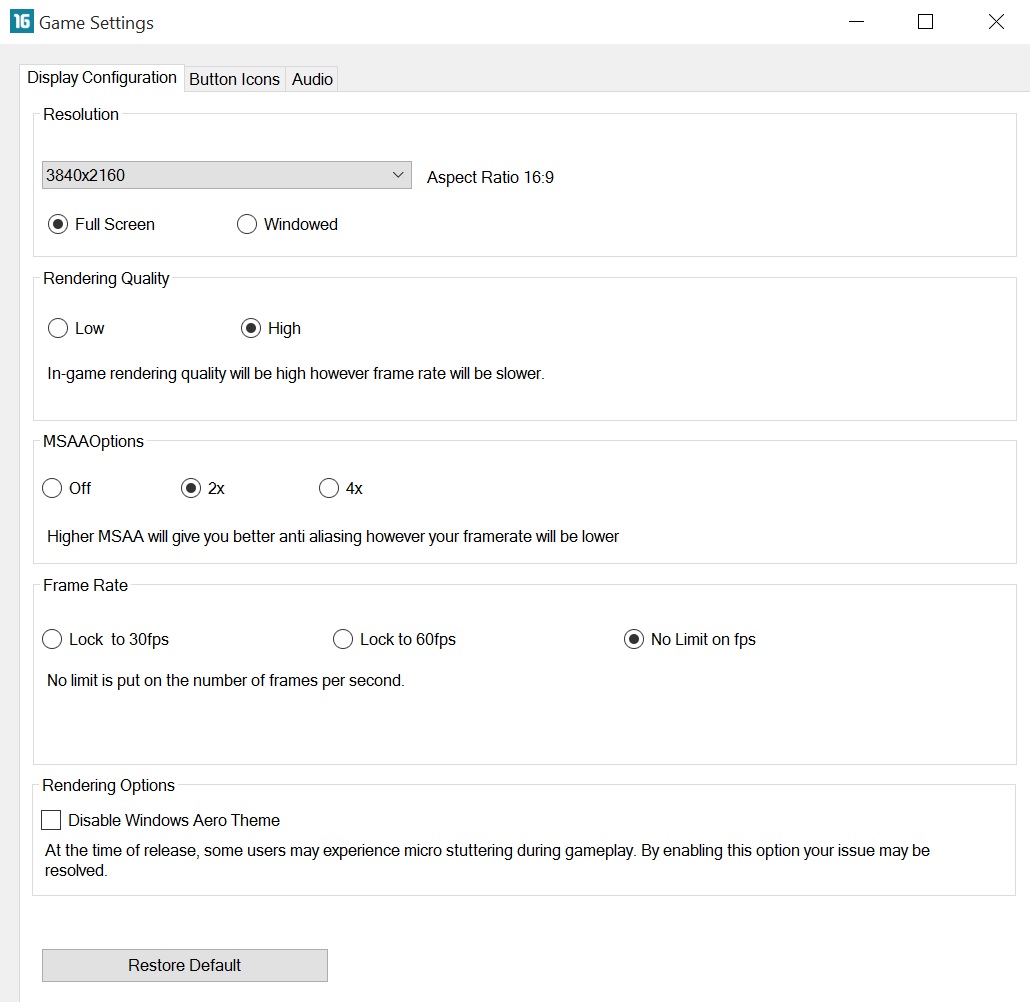
Task: Switch to the Button Icons tab
Action: click(234, 79)
